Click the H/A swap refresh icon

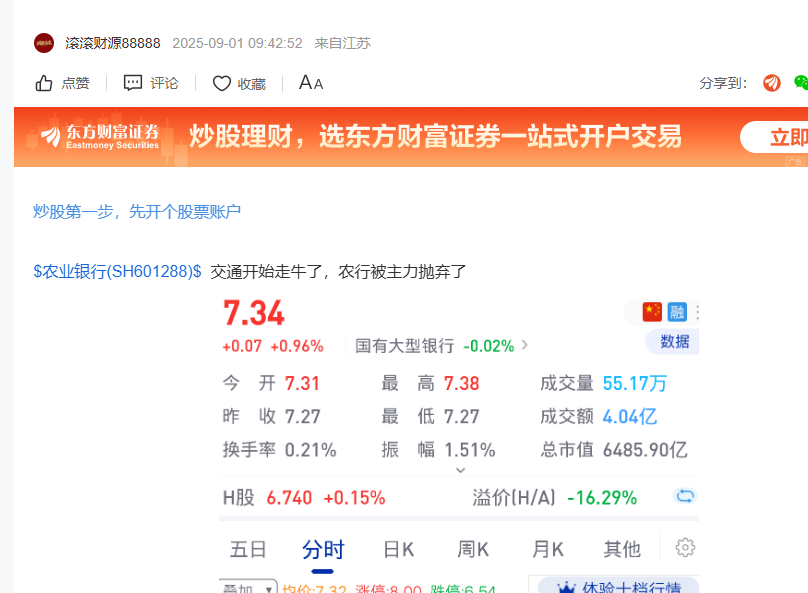(x=685, y=496)
